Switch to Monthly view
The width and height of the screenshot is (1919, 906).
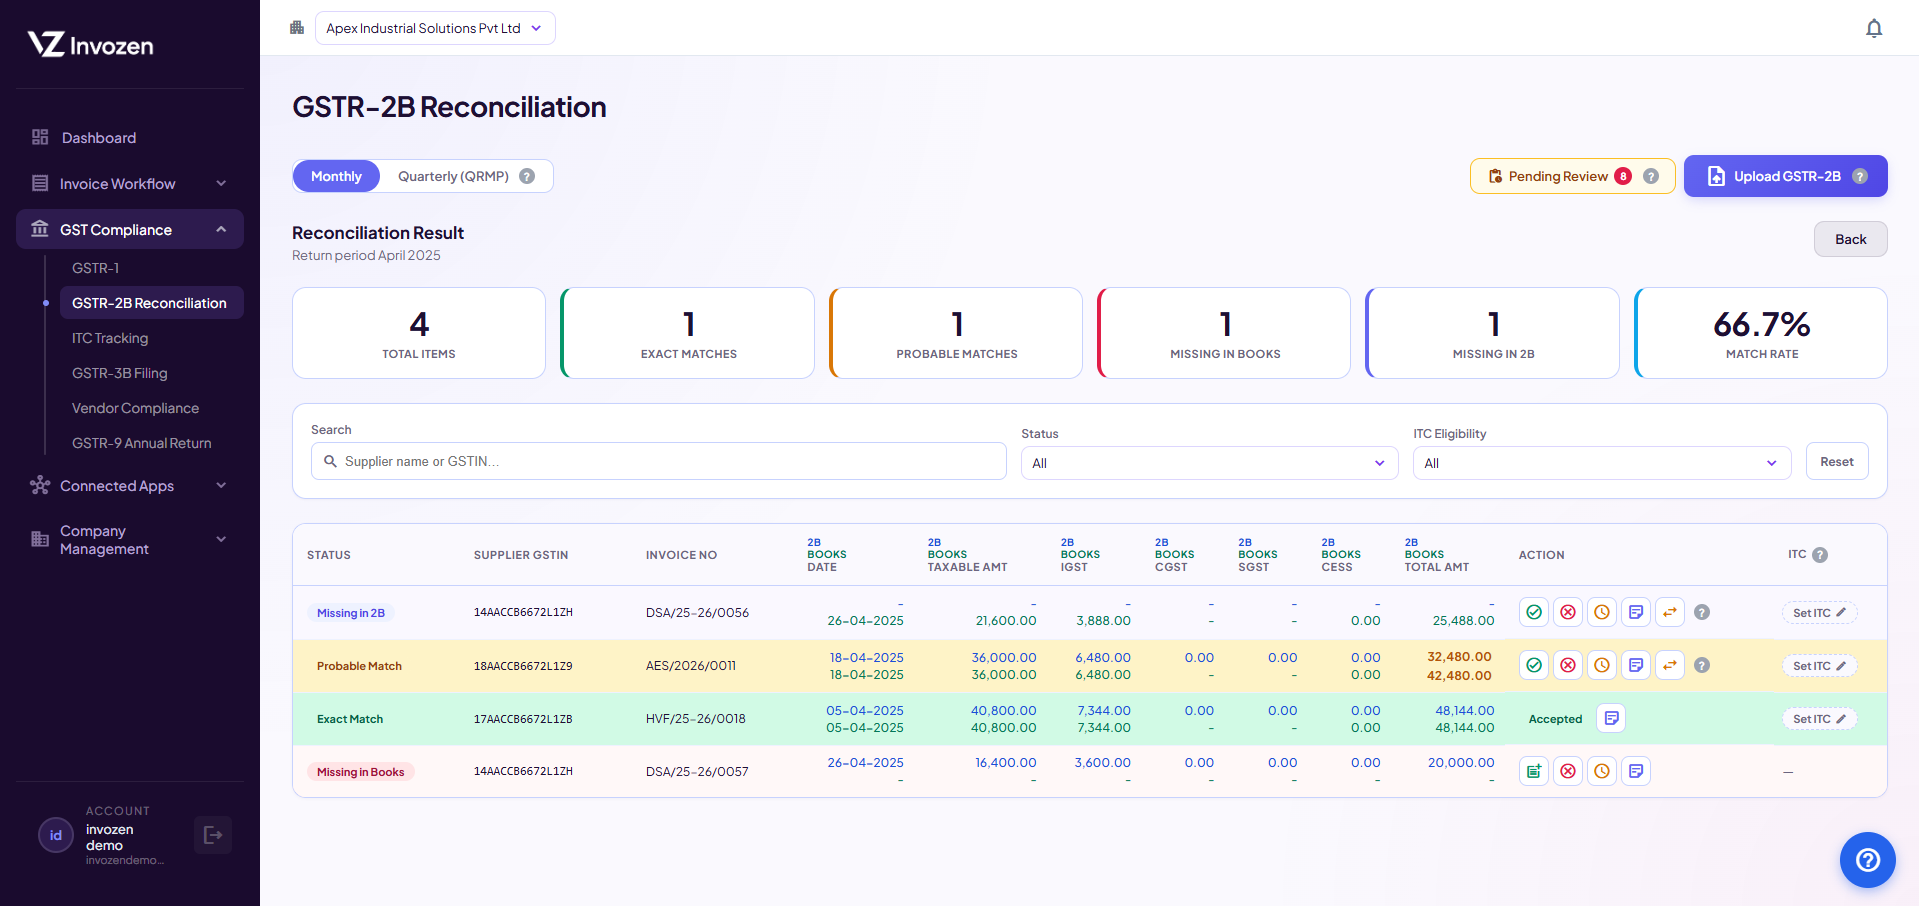click(x=336, y=176)
